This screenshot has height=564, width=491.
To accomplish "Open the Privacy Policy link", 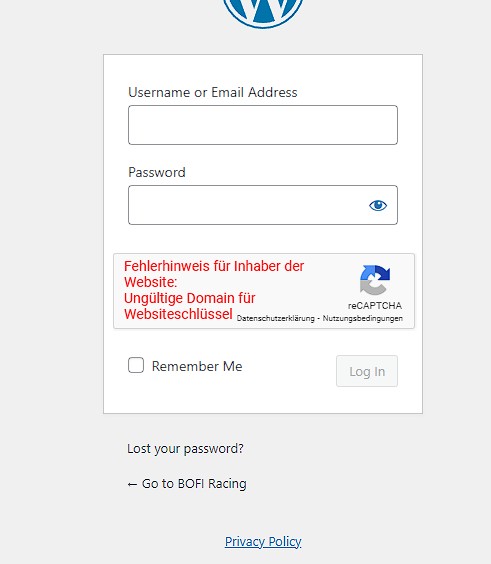I will [x=263, y=542].
